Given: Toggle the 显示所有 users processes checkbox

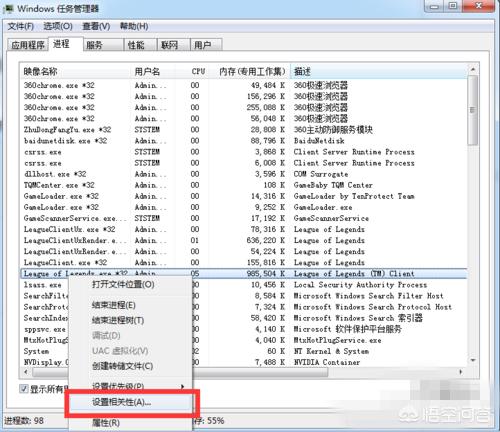Looking at the screenshot, I should [24, 388].
